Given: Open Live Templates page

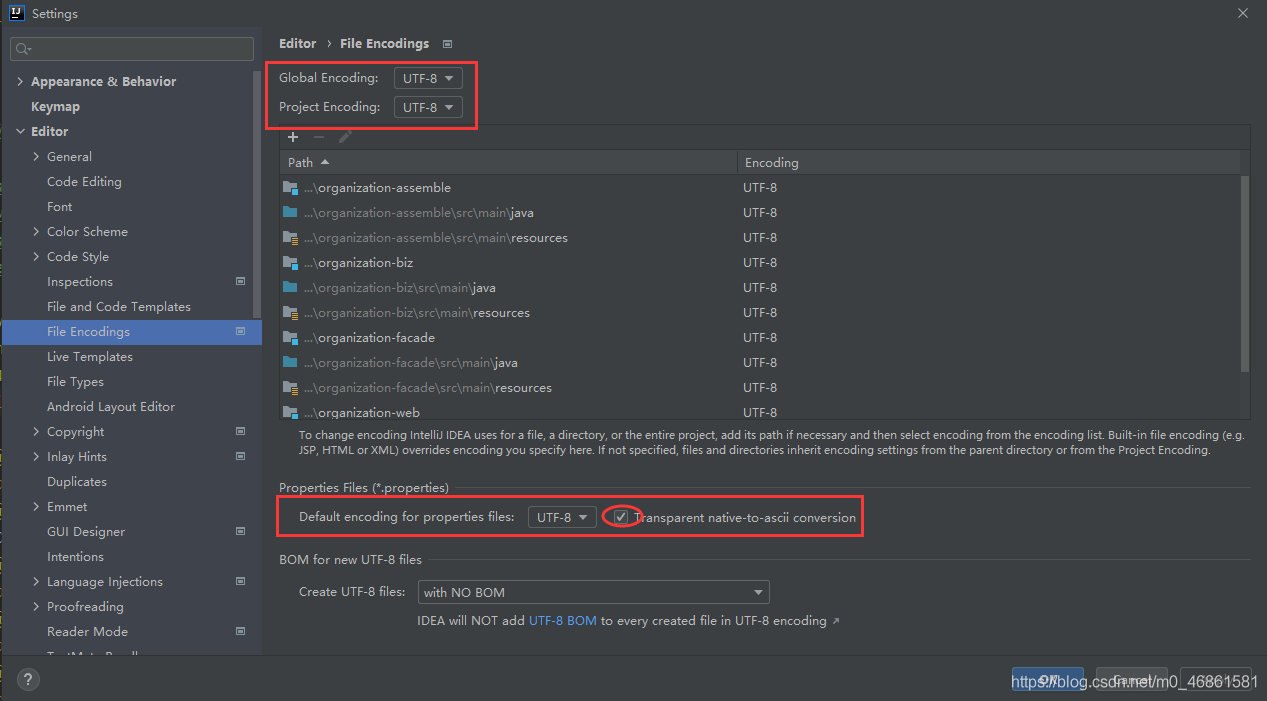Looking at the screenshot, I should coord(90,357).
